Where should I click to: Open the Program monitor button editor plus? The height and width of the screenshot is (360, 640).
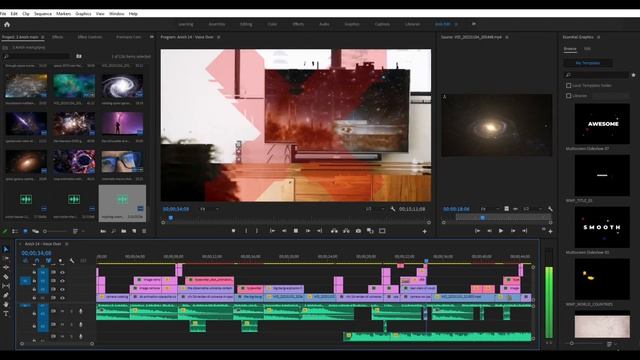coord(424,231)
